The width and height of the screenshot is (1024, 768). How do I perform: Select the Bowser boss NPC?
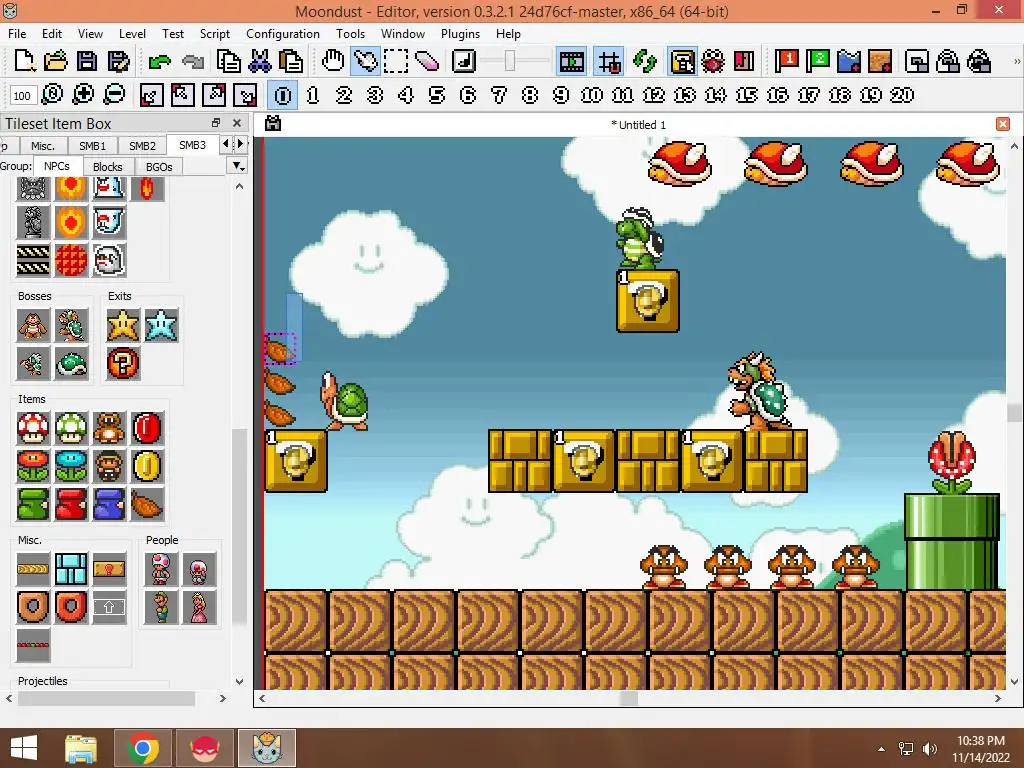pos(71,325)
